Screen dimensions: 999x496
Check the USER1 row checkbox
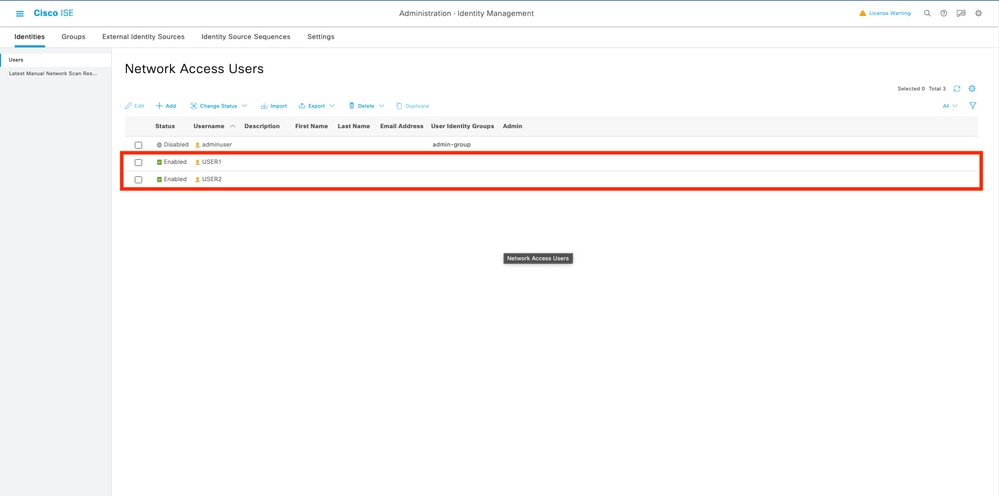[138, 162]
